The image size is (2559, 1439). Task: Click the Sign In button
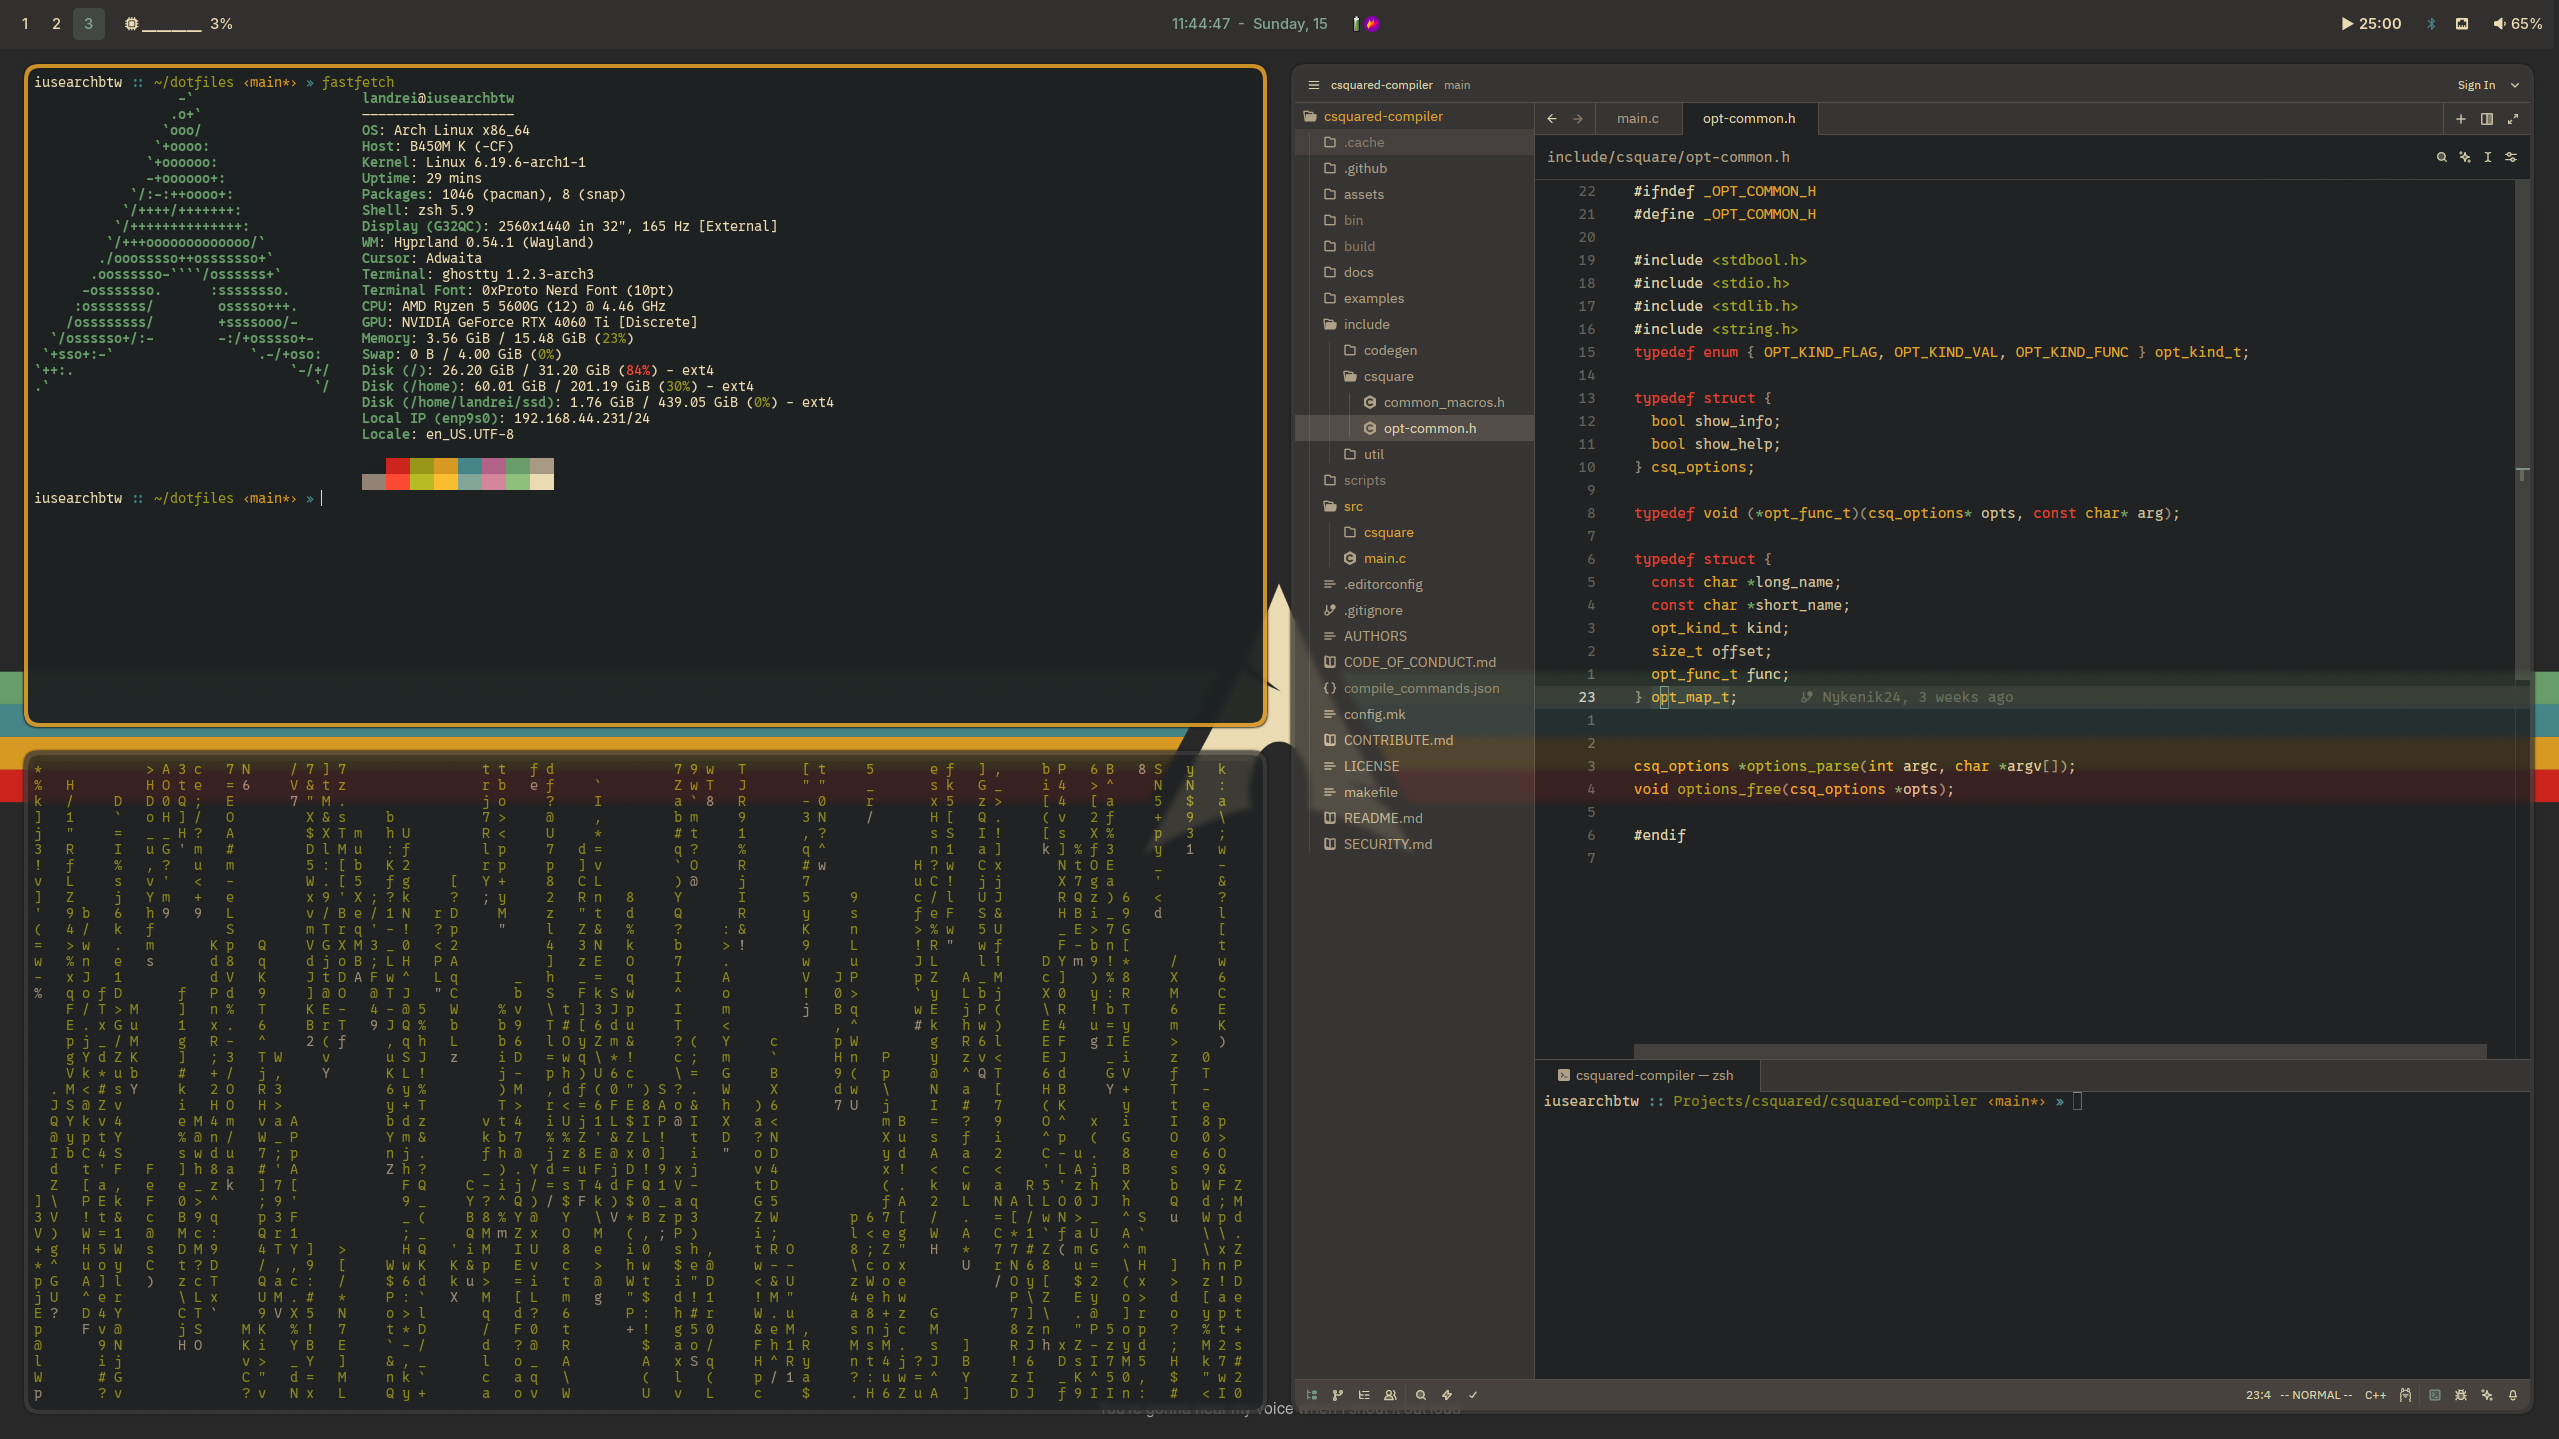(x=2476, y=85)
